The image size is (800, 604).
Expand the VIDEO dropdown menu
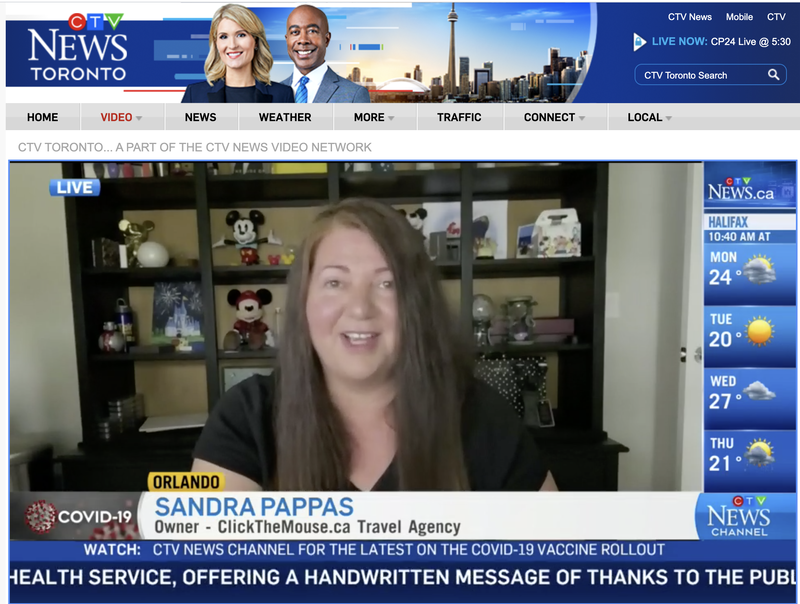click(121, 117)
